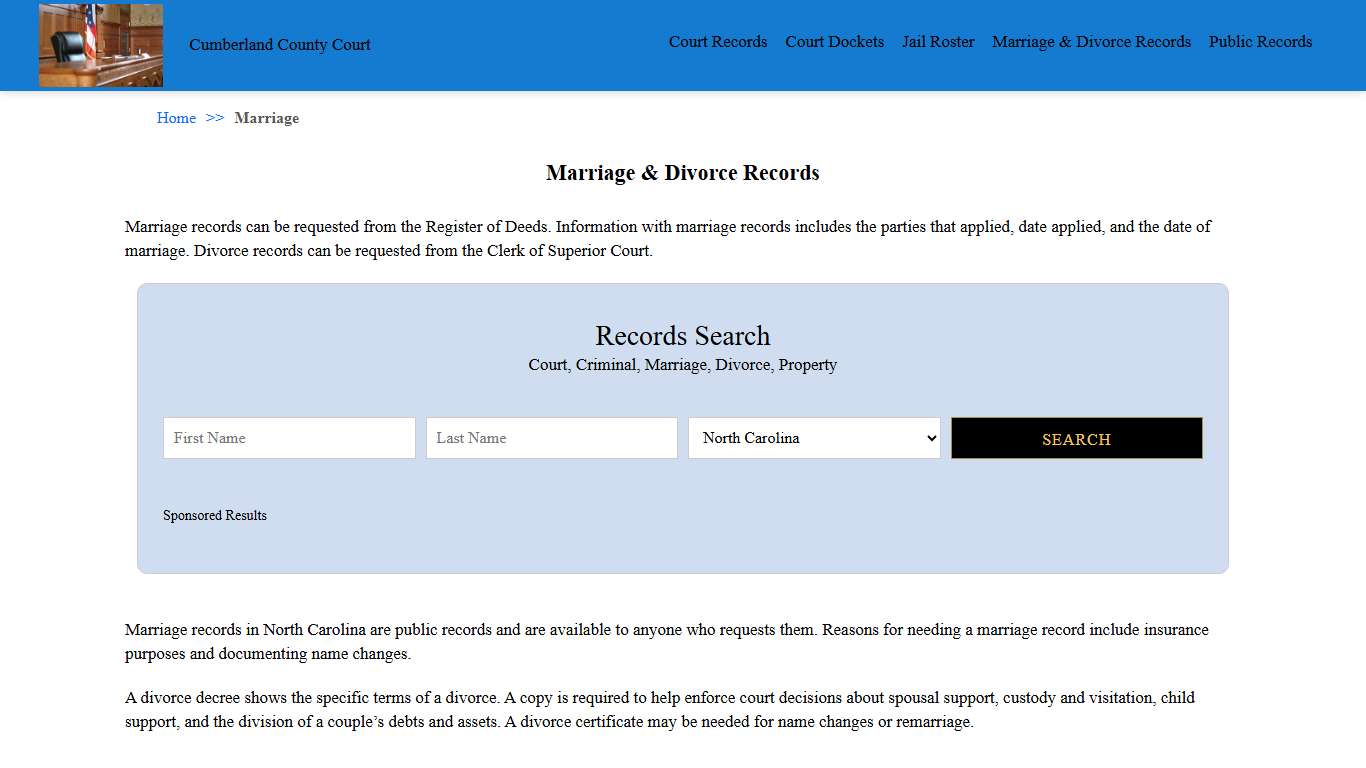Navigate to Home via breadcrumb link

[x=176, y=118]
